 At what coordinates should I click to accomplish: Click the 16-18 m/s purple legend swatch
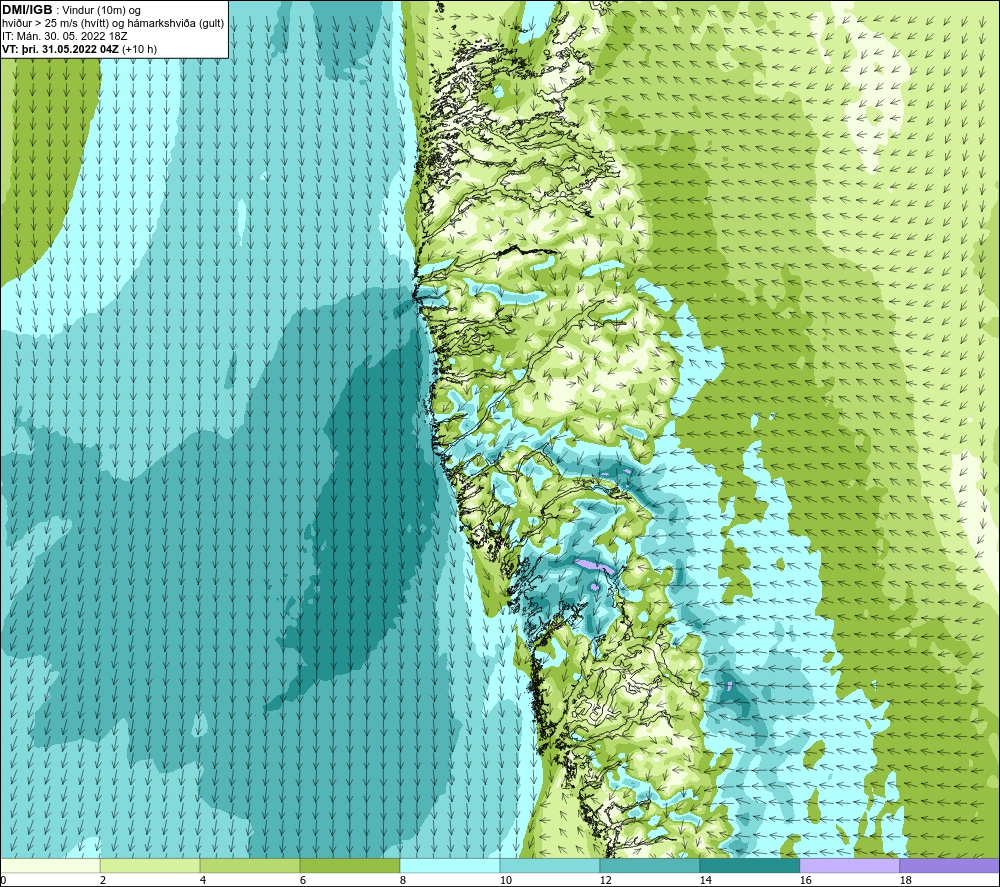[849, 866]
